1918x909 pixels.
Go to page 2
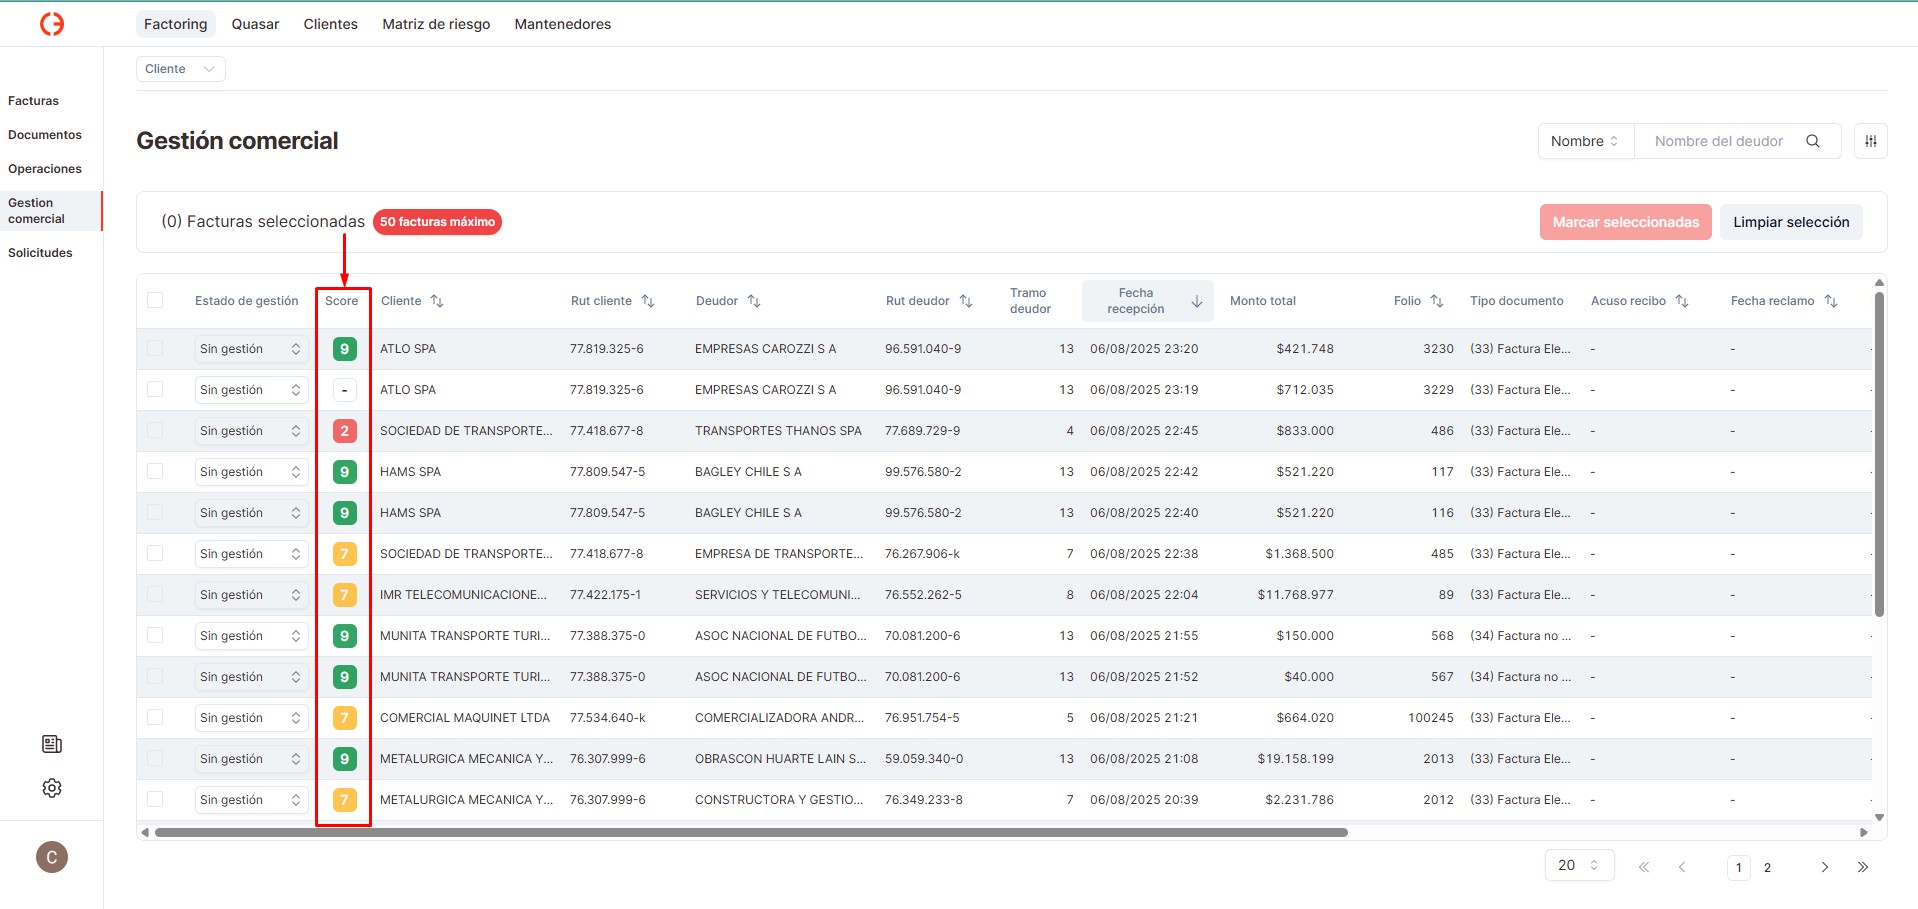point(1767,867)
